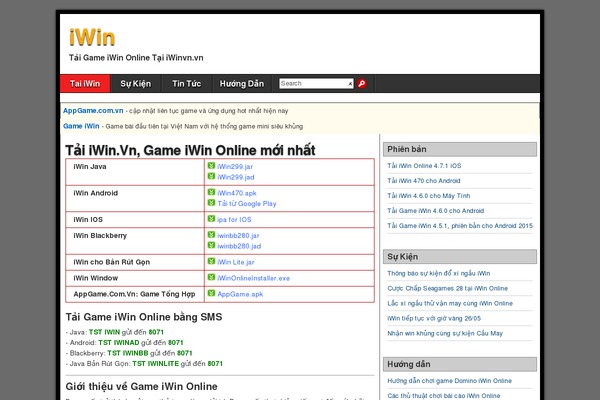Open Nhận win khủng sự kiện Cầu May link
This screenshot has height=400, width=600.
coord(445,333)
